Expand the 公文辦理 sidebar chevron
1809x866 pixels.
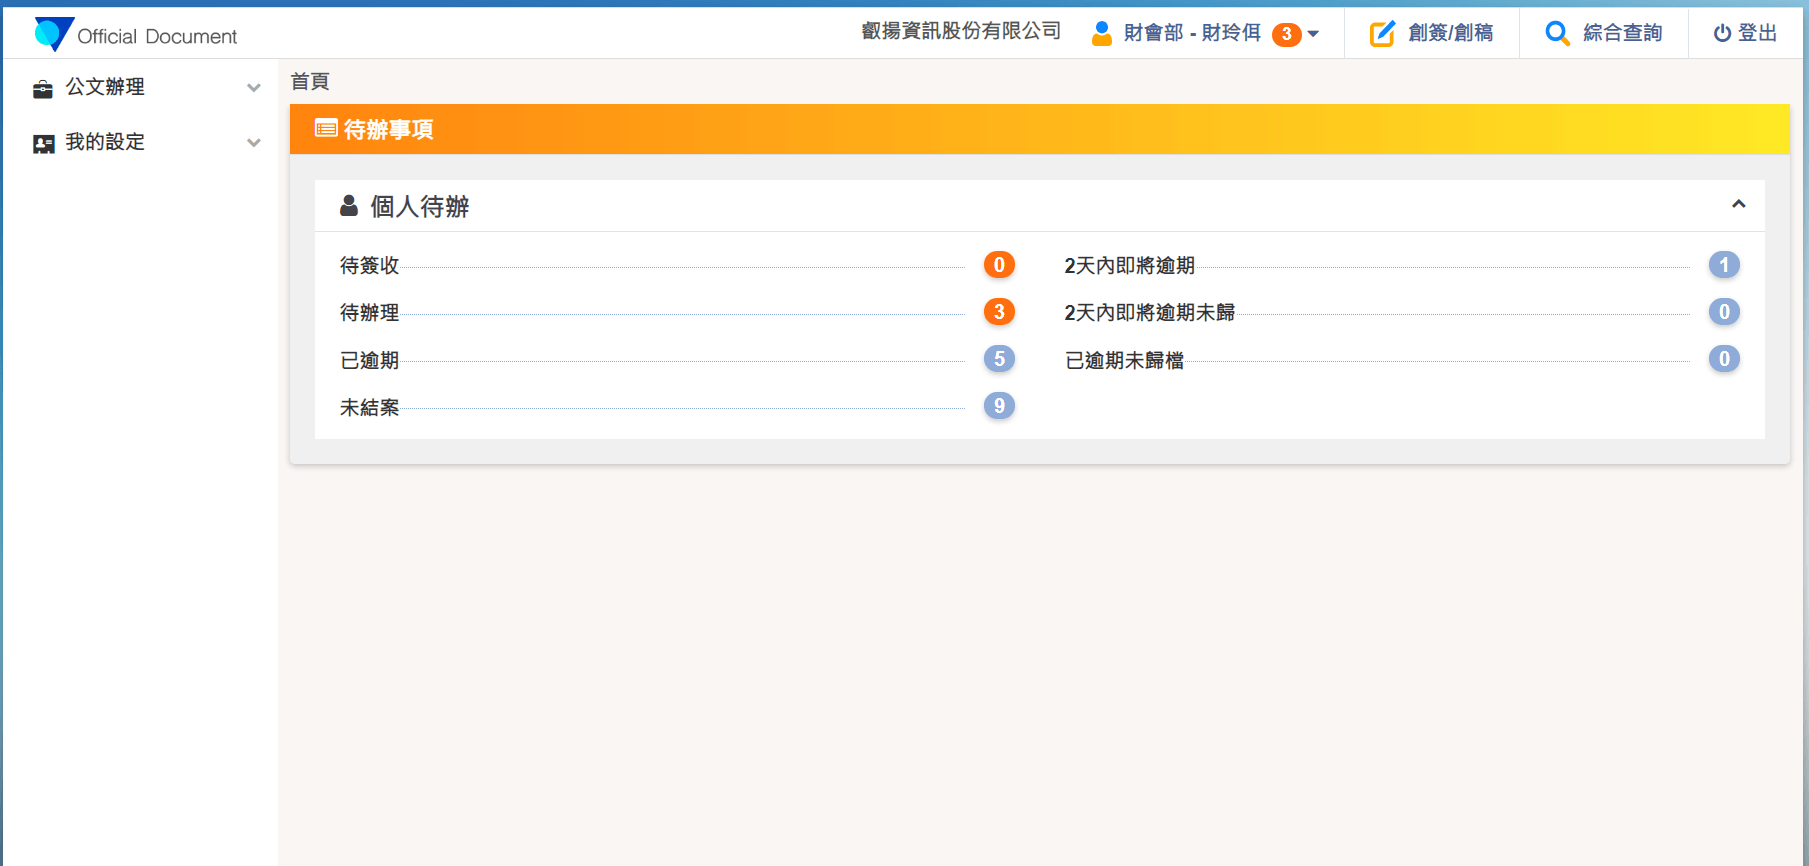(254, 88)
